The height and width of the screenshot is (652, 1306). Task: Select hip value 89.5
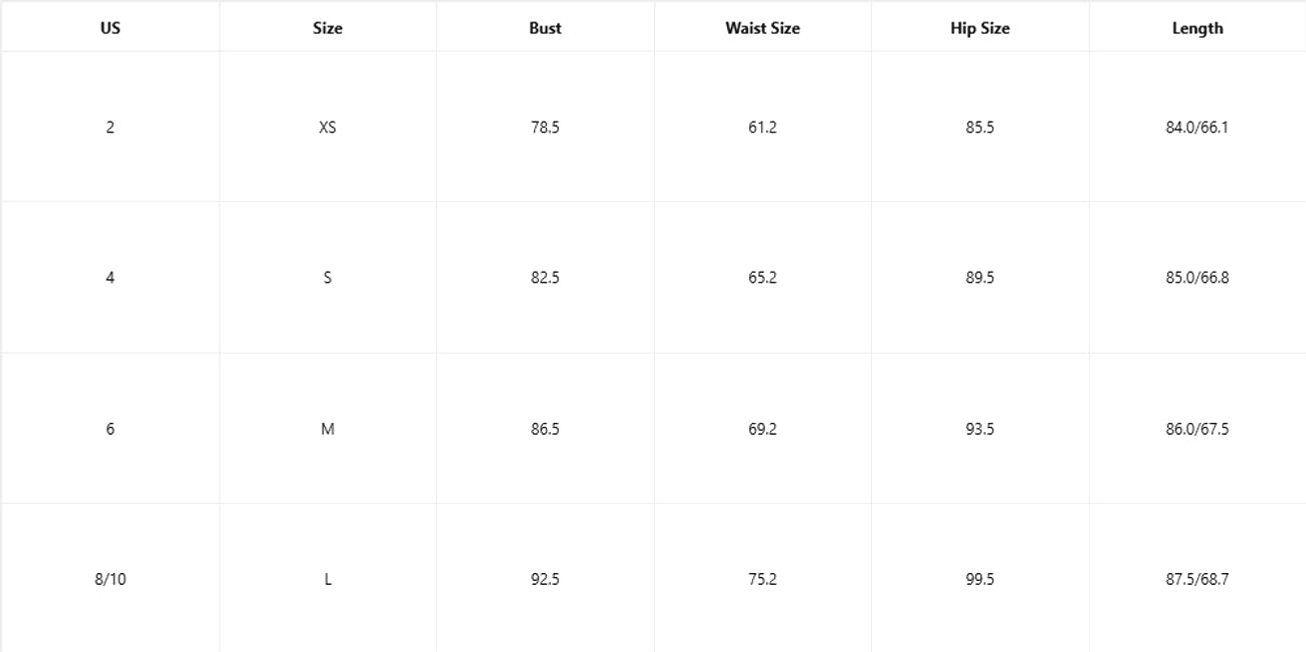pos(980,277)
